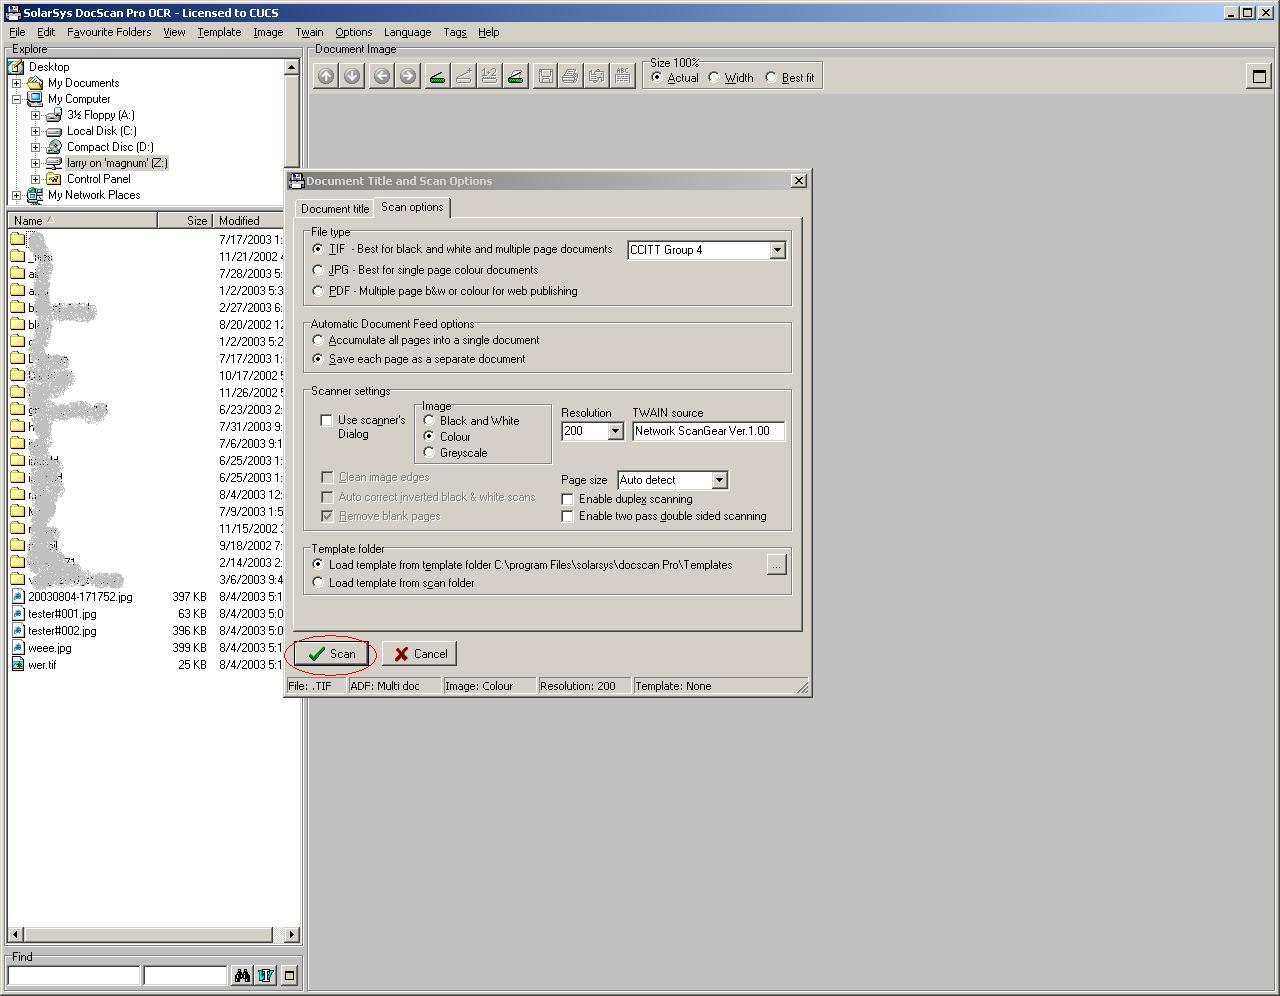The width and height of the screenshot is (1280, 996).
Task: Click the ABC OCR recognition icon
Action: point(623,75)
